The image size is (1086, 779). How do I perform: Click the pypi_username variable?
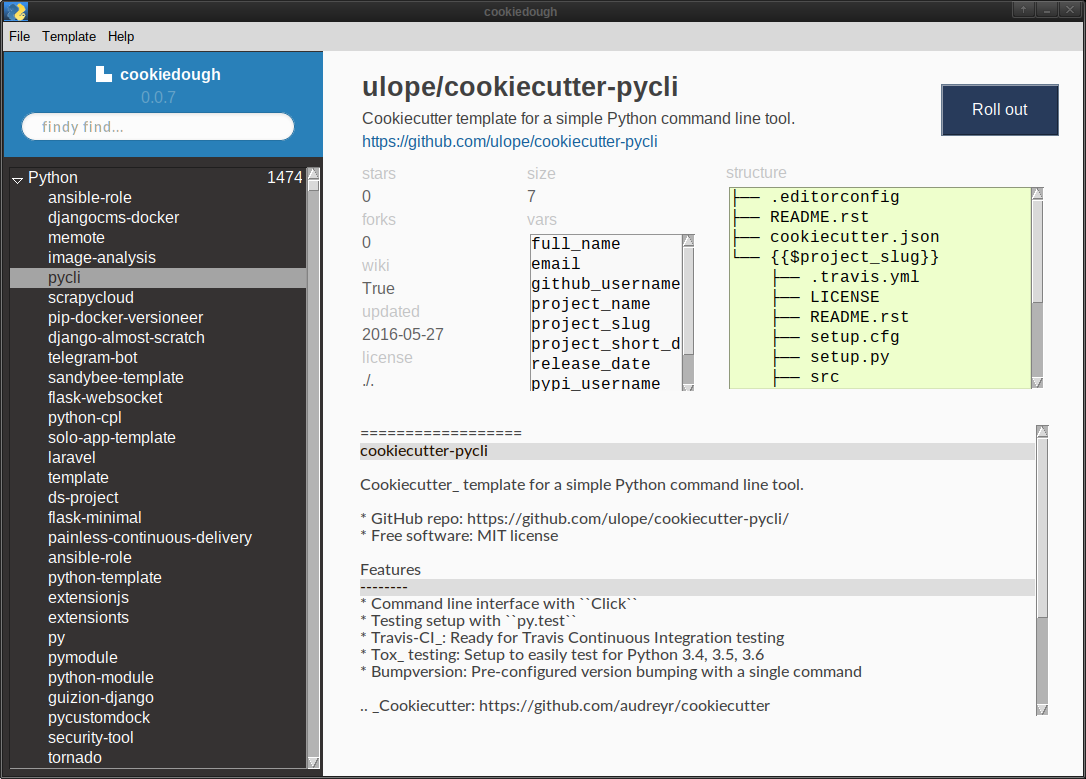(596, 384)
